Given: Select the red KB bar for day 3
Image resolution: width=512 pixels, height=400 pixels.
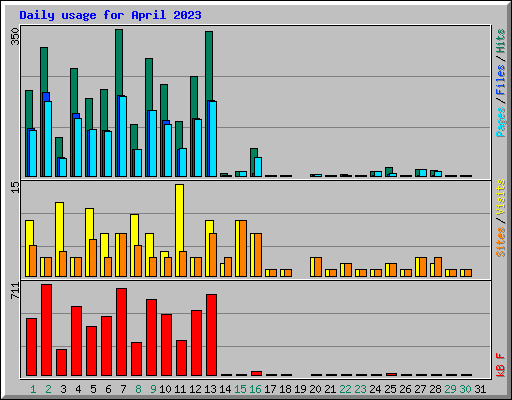Looking at the screenshot, I should tap(61, 363).
